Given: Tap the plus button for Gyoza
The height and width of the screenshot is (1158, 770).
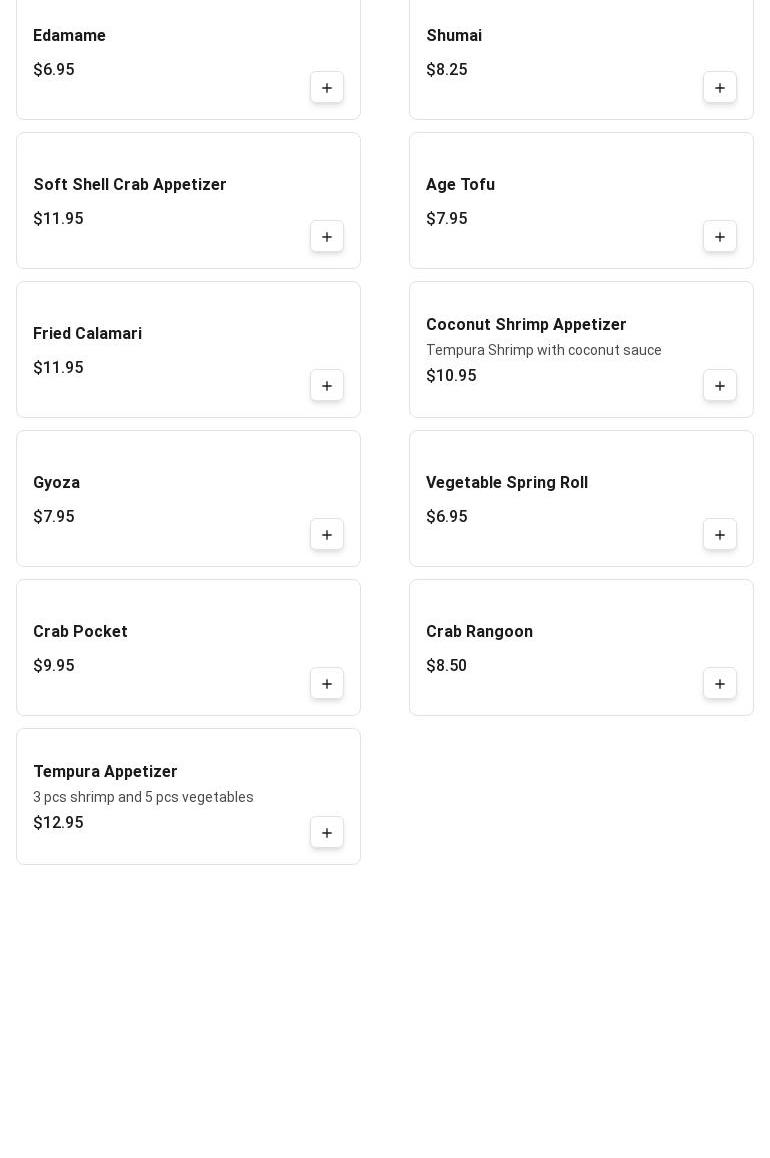Looking at the screenshot, I should pos(327,535).
